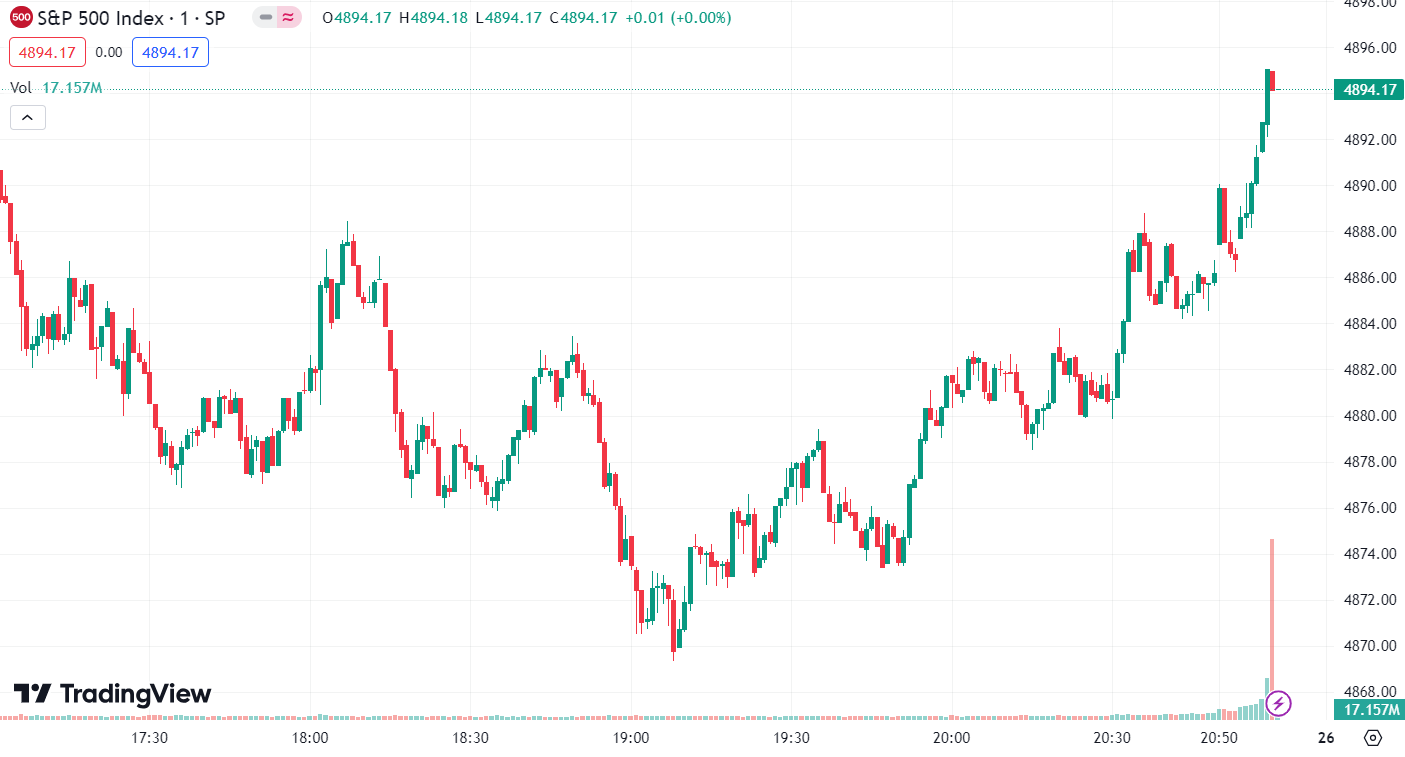This screenshot has width=1405, height=757.
Task: Click the 20:30 time axis label
Action: pyautogui.click(x=1112, y=738)
